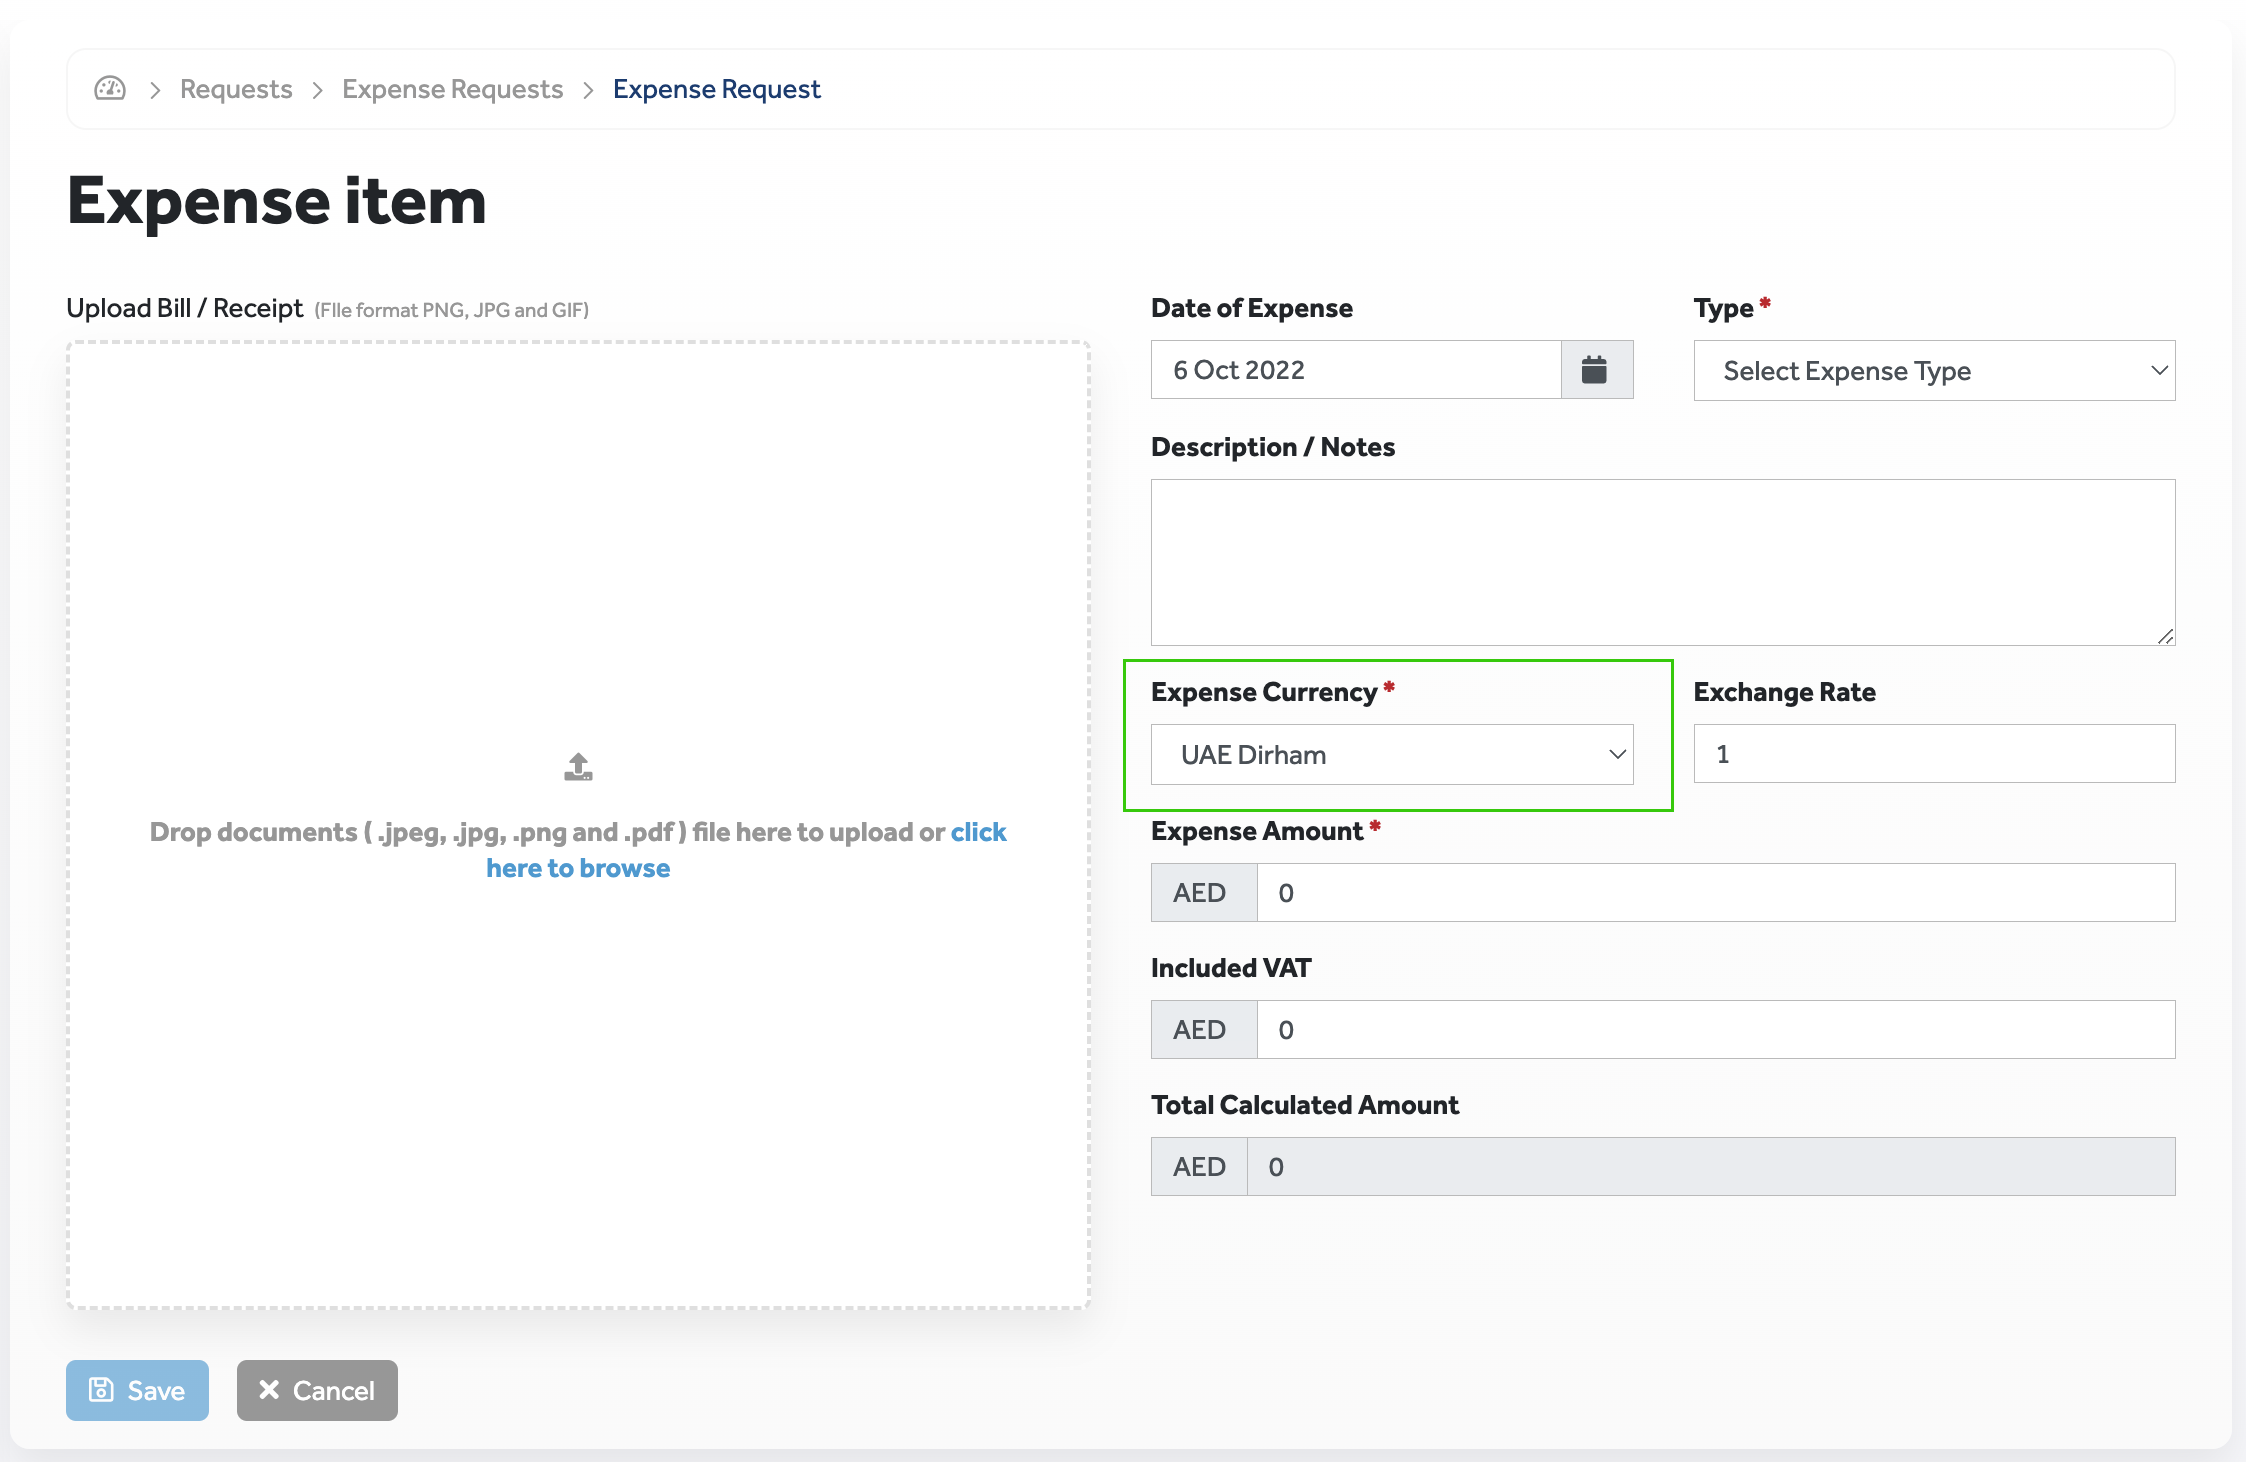The width and height of the screenshot is (2246, 1462).
Task: Click the Included VAT input field
Action: [x=1714, y=1030]
